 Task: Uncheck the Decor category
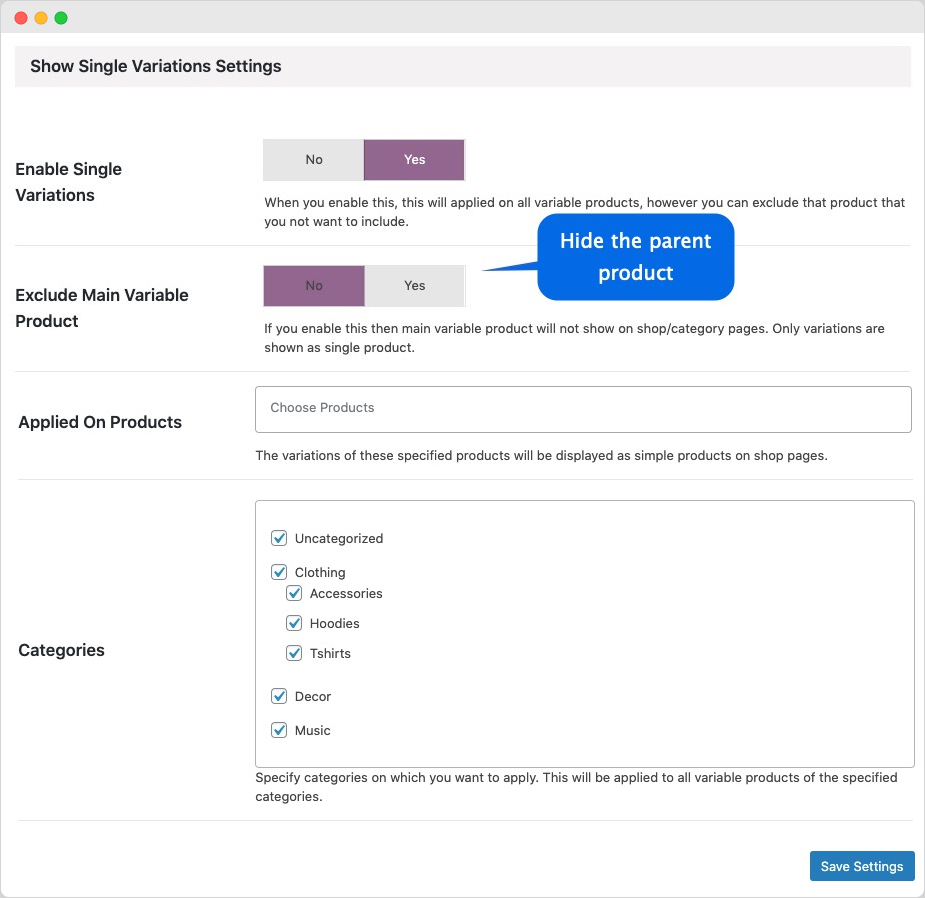(279, 696)
